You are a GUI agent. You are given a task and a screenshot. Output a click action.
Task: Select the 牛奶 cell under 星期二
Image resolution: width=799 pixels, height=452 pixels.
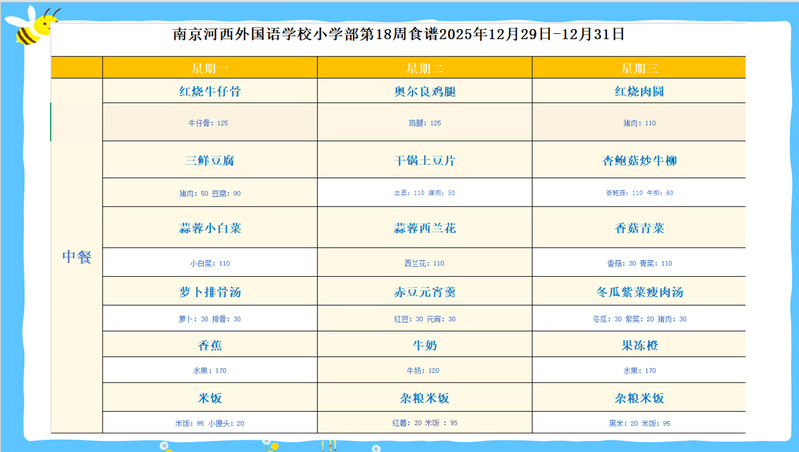tap(425, 345)
